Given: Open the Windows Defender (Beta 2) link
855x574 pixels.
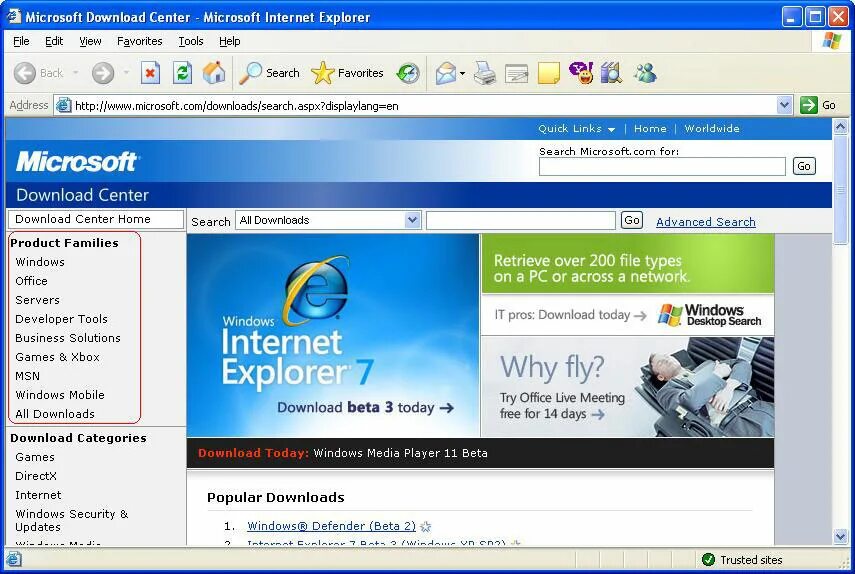Looking at the screenshot, I should coord(332,526).
